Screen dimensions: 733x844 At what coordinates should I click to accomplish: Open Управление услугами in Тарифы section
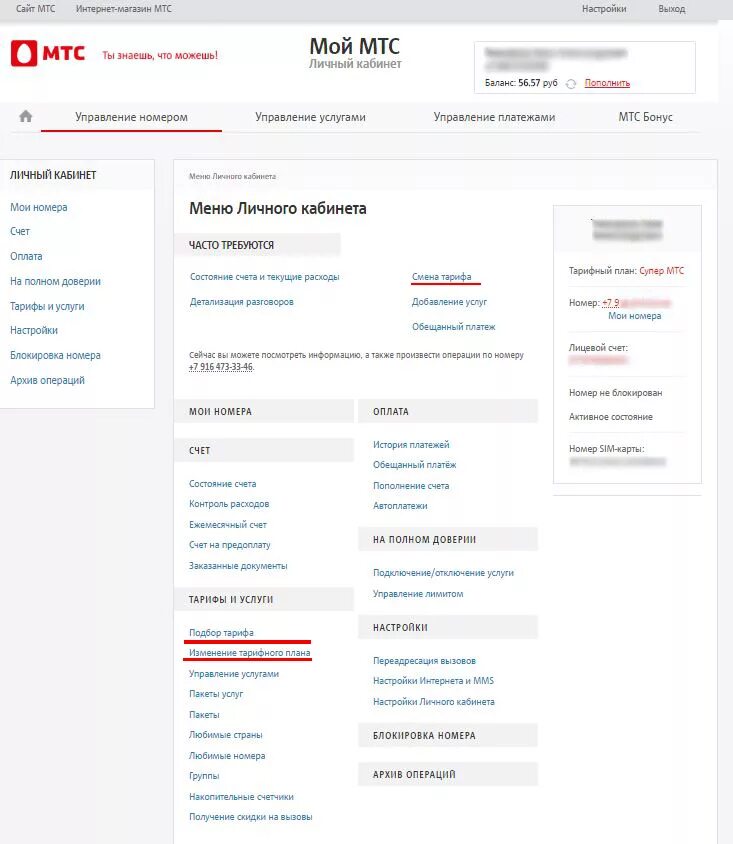coord(234,674)
